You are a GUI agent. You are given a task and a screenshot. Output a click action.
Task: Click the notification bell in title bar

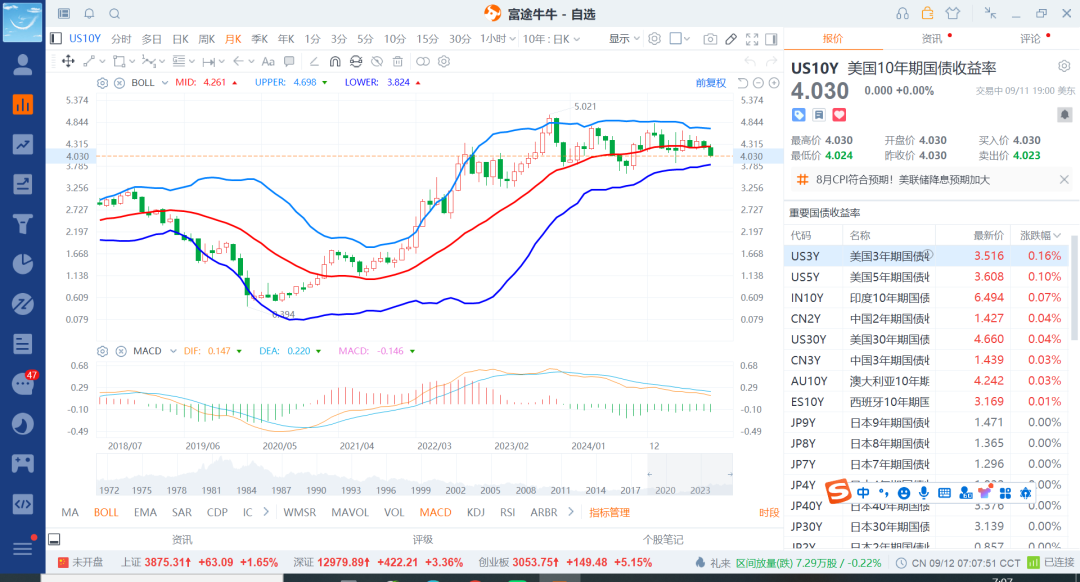pos(90,14)
